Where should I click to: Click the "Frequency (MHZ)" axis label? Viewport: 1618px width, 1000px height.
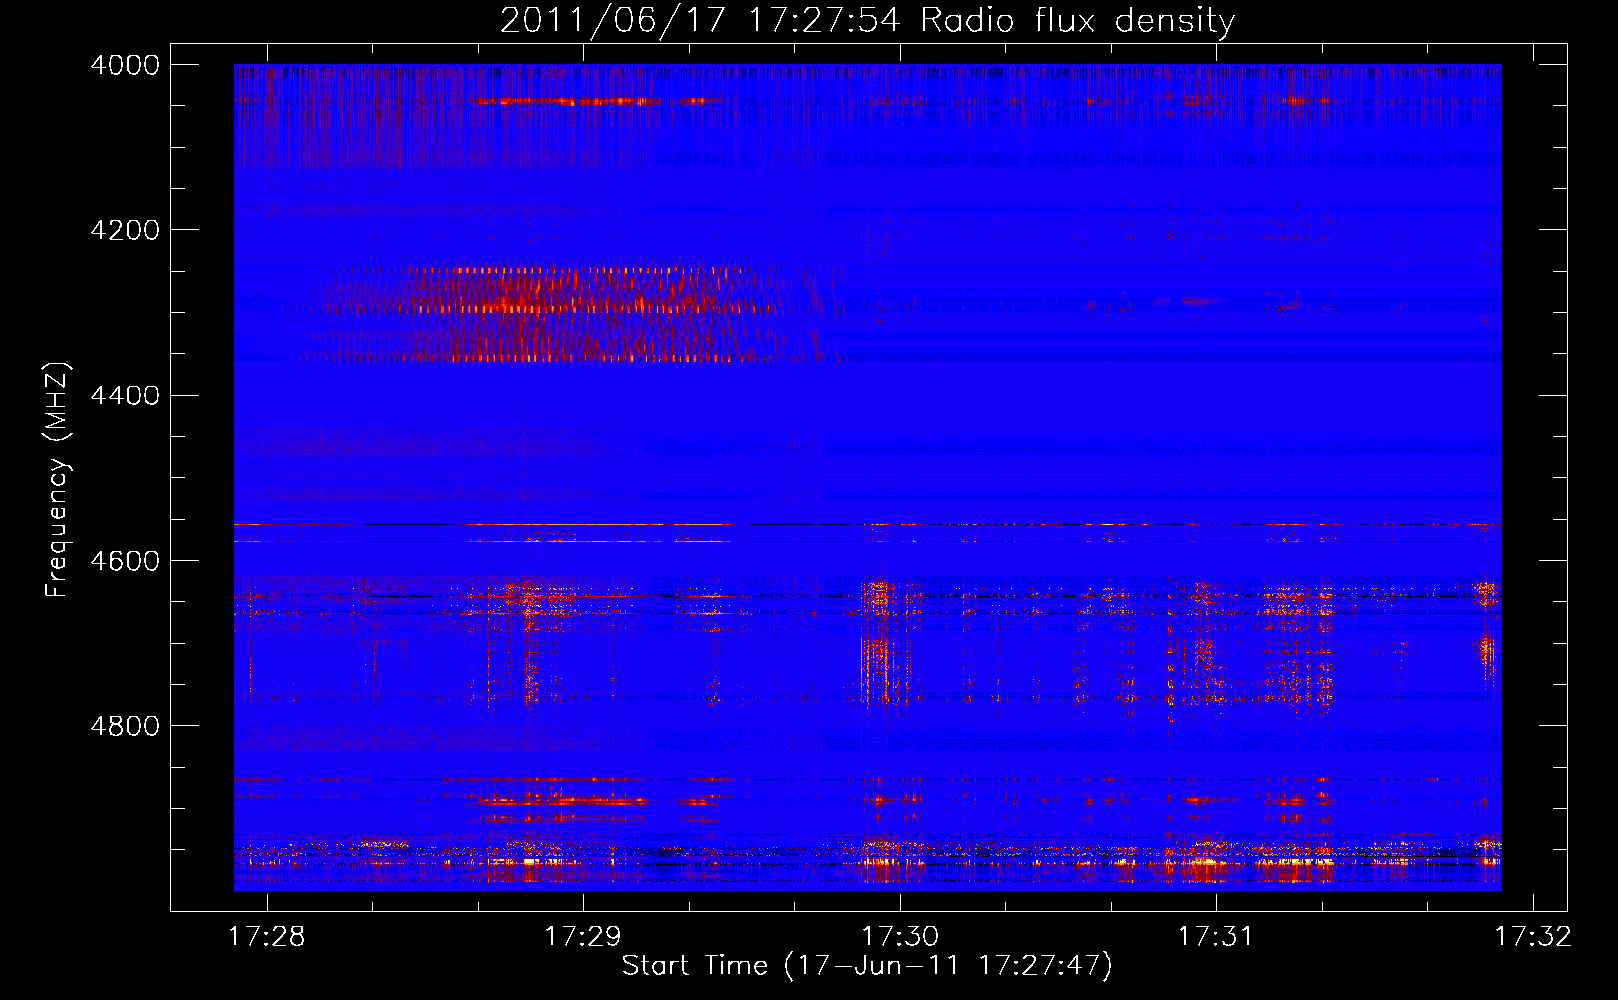point(58,479)
